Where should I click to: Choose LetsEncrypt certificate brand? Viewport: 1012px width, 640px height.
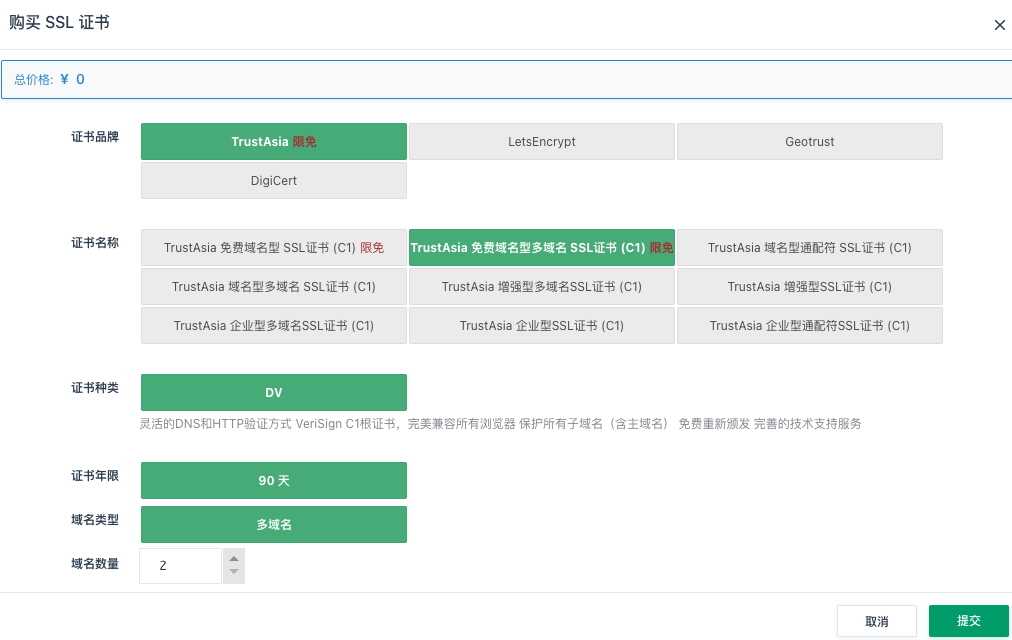click(541, 141)
